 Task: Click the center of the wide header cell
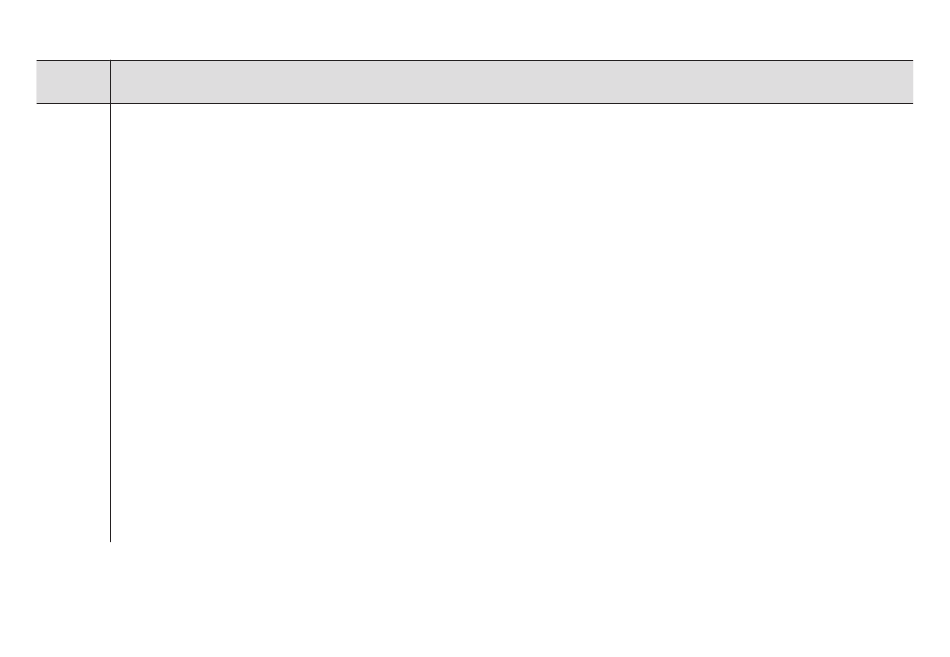512,82
